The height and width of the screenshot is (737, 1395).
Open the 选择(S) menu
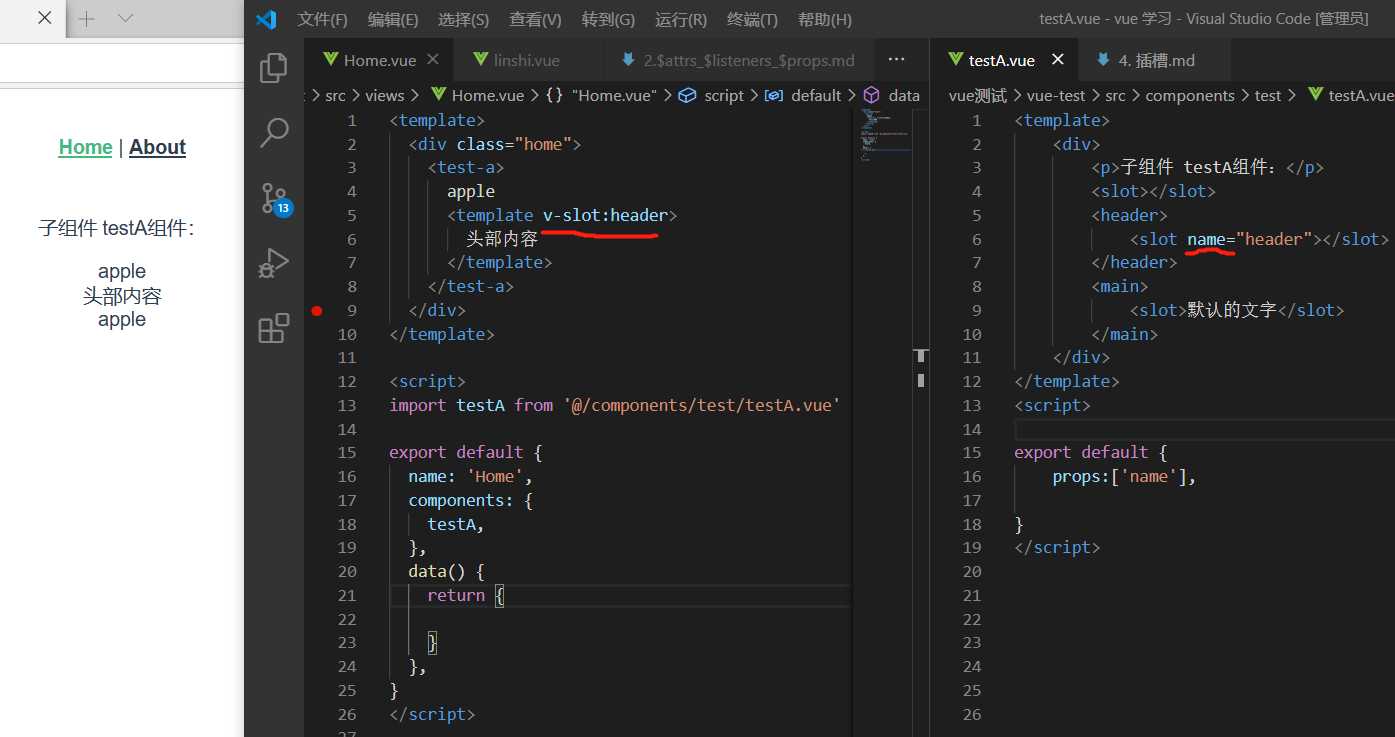(463, 19)
